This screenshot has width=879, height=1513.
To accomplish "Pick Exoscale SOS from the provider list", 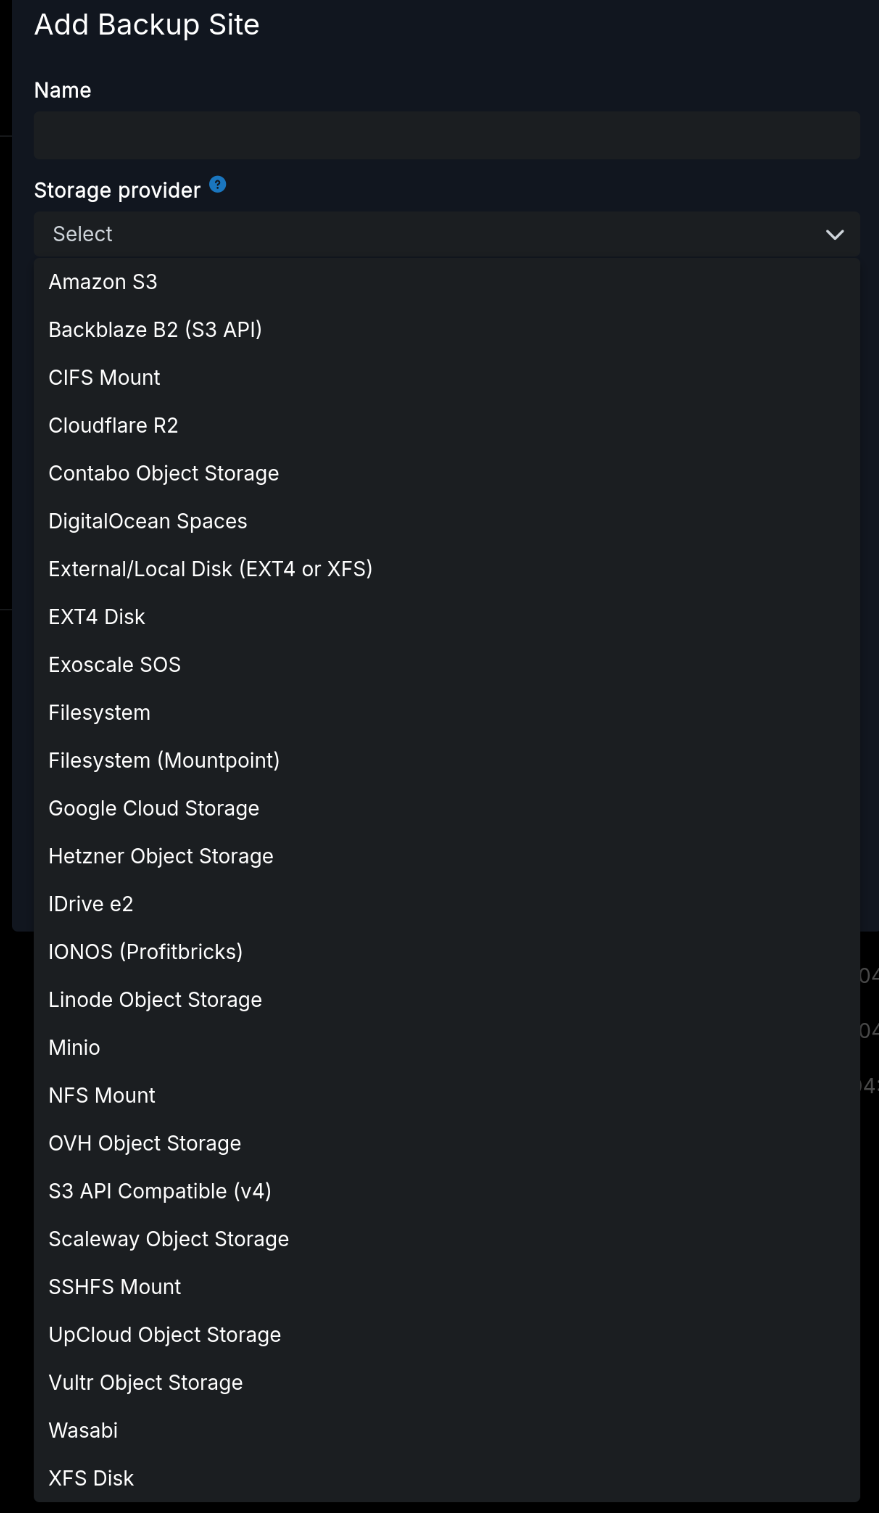I will pyautogui.click(x=114, y=664).
